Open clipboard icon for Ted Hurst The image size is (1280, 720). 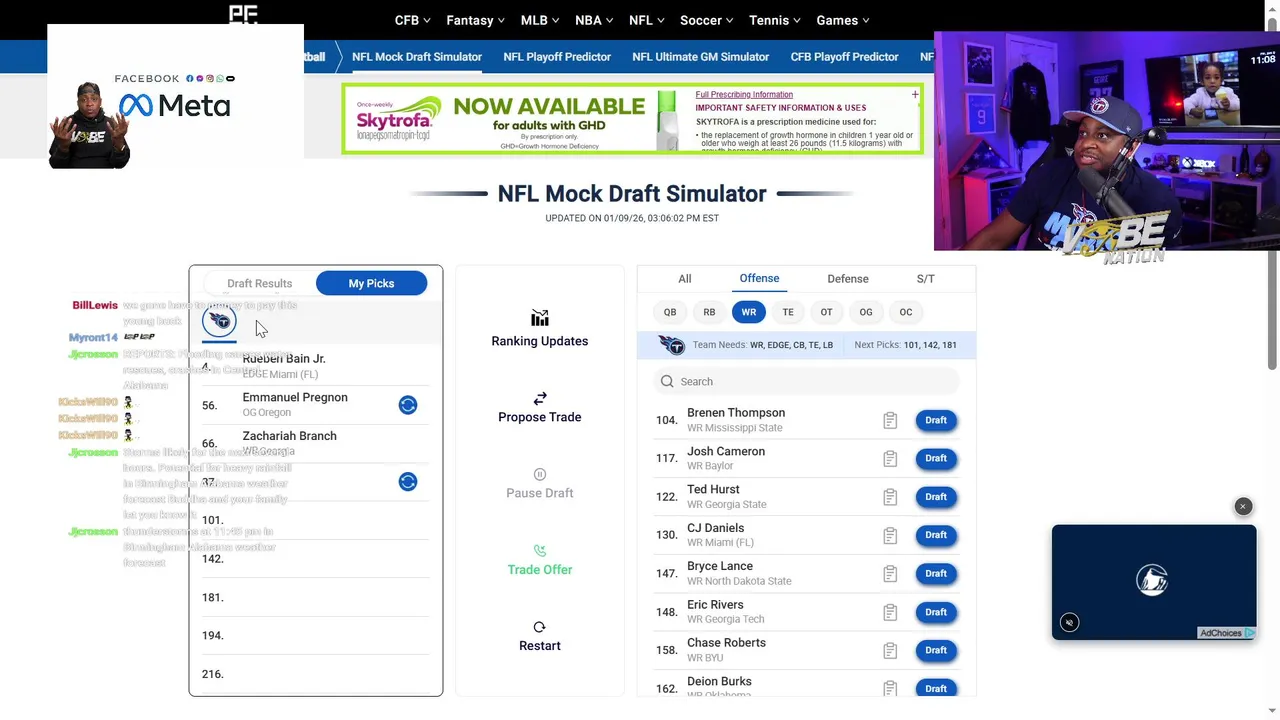[890, 497]
